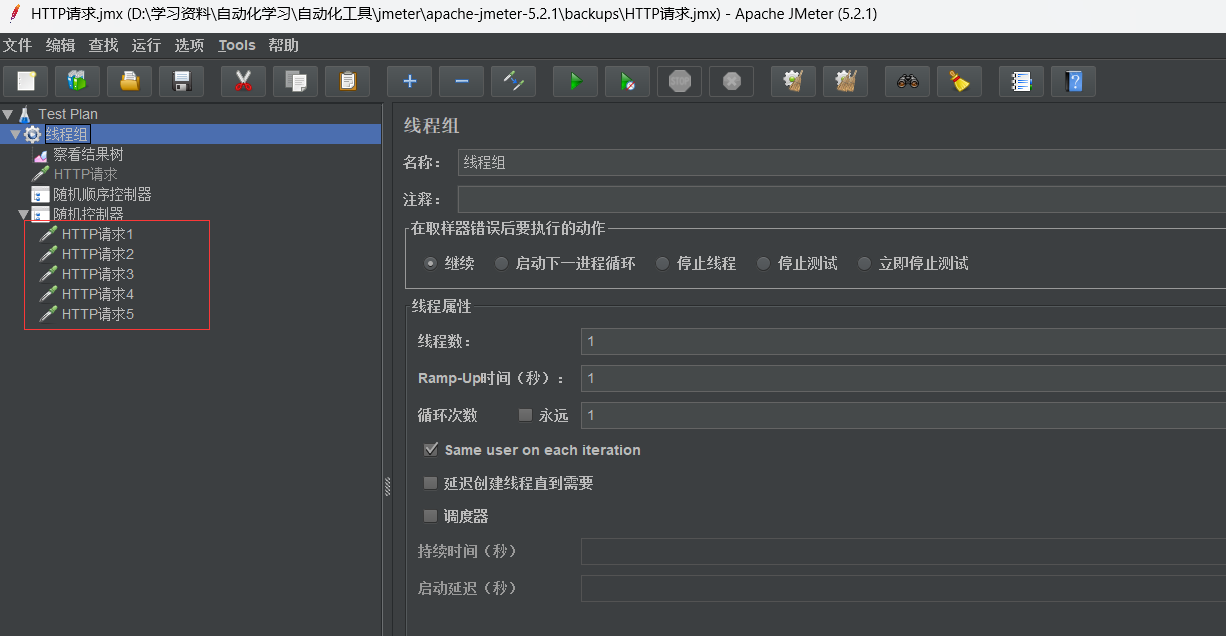The height and width of the screenshot is (636, 1226).
Task: Collapse the 线程组 tree node arrow
Action: pyautogui.click(x=16, y=134)
